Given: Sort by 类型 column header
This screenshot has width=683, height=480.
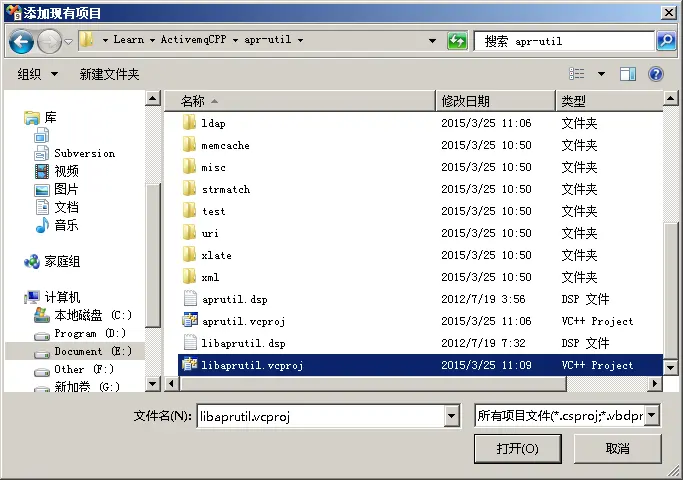Looking at the screenshot, I should click(x=609, y=101).
